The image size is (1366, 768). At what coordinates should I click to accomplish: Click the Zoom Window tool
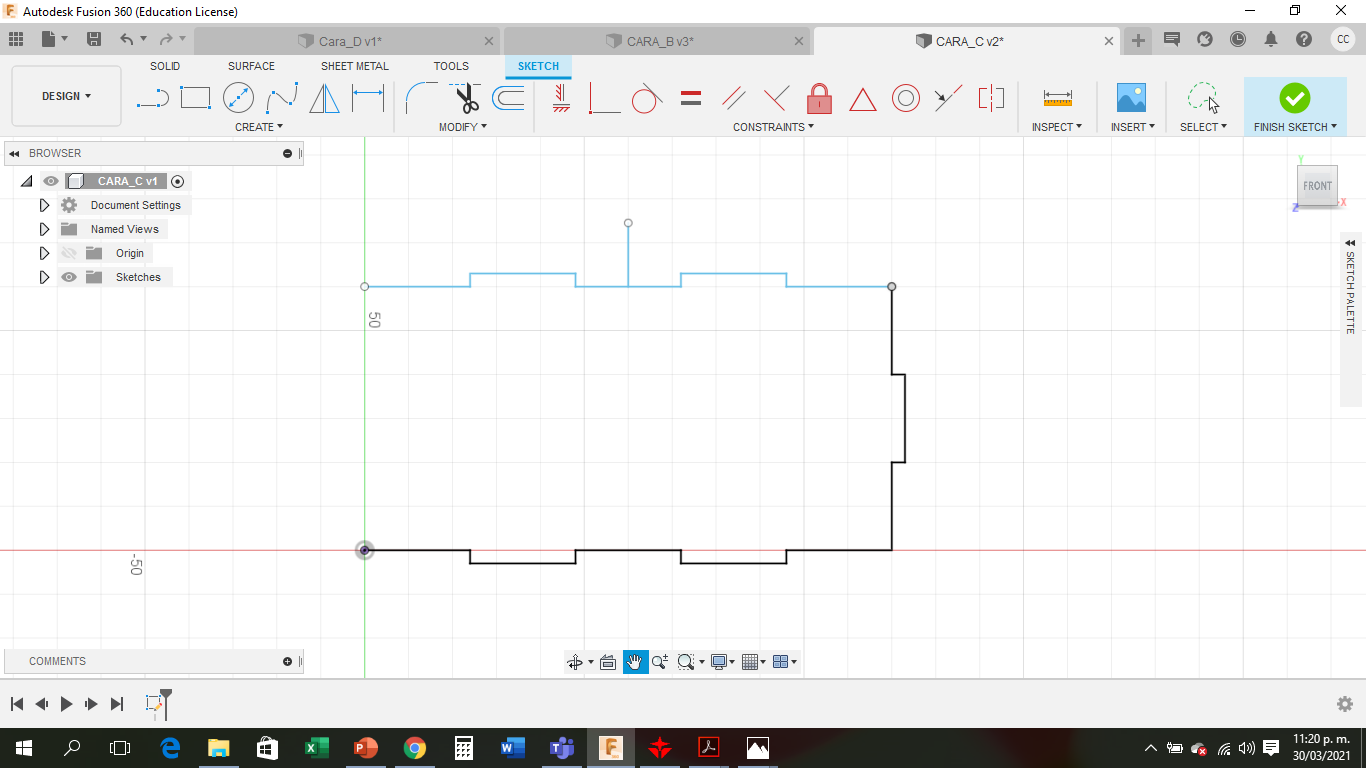(686, 662)
